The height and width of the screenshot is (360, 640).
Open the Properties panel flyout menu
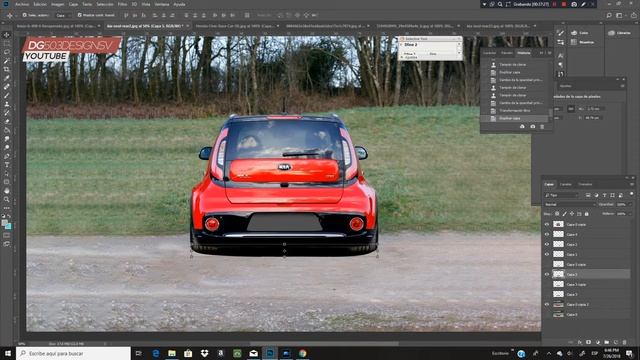622,86
